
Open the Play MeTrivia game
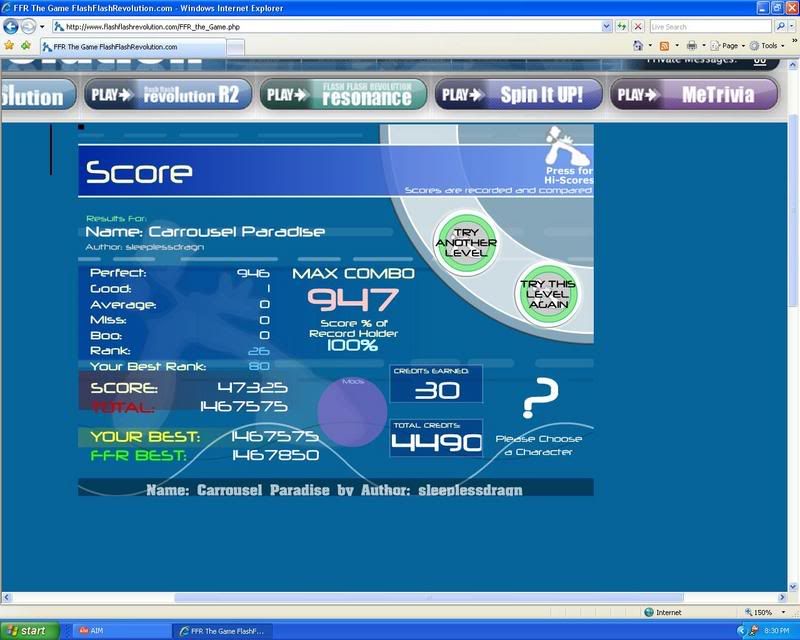coord(695,95)
